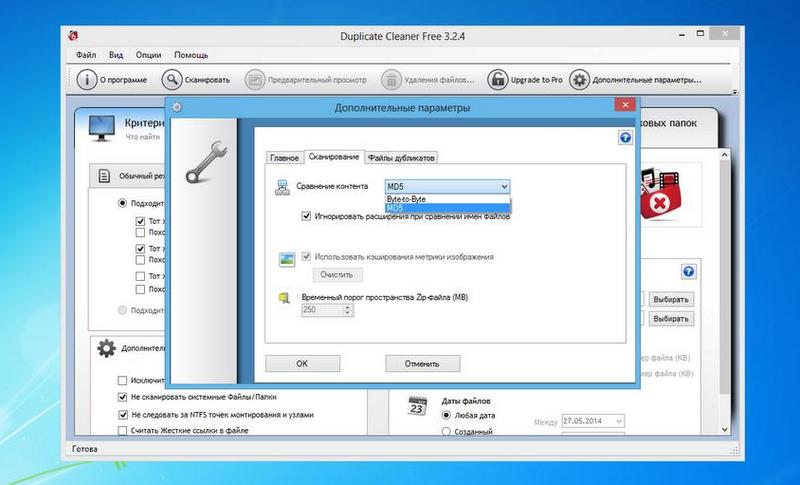Click the Готова status bar text

click(x=85, y=449)
